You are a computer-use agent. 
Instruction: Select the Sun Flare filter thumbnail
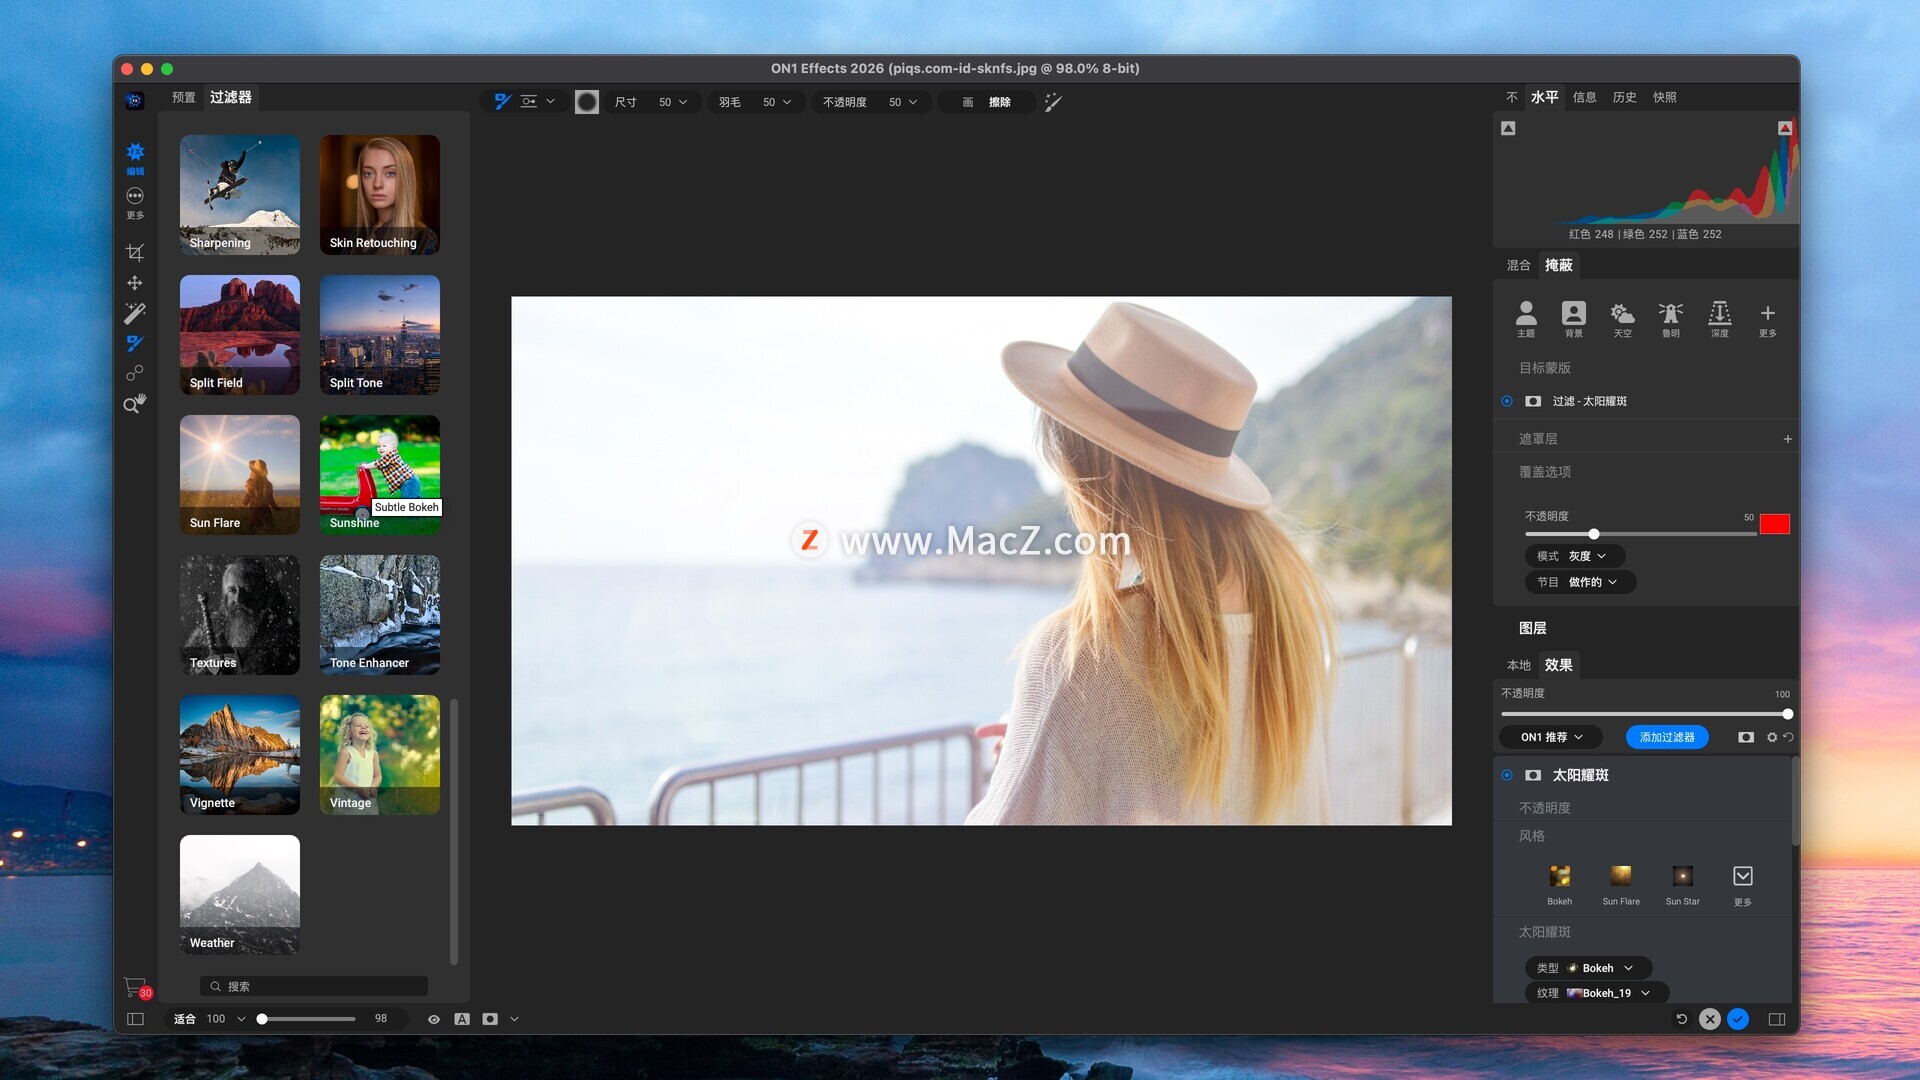(240, 474)
